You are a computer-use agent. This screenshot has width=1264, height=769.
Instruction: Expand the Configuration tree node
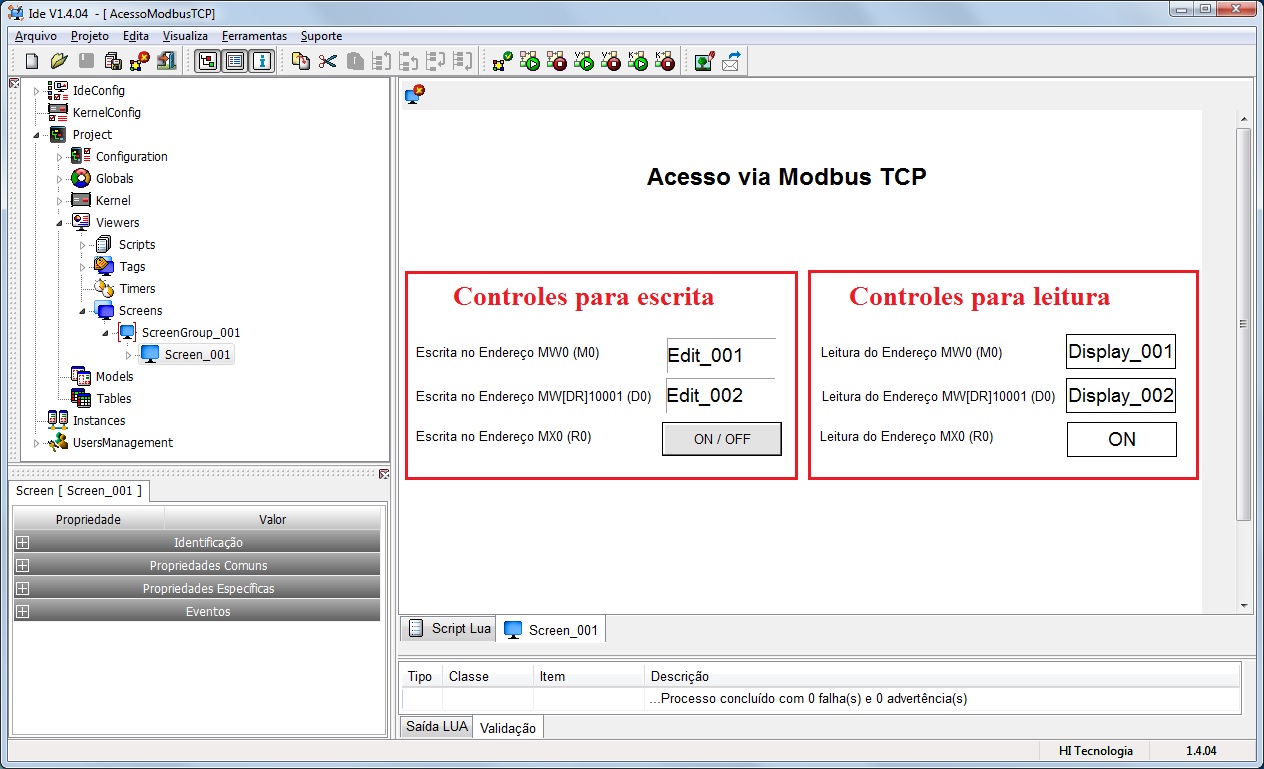(60, 157)
